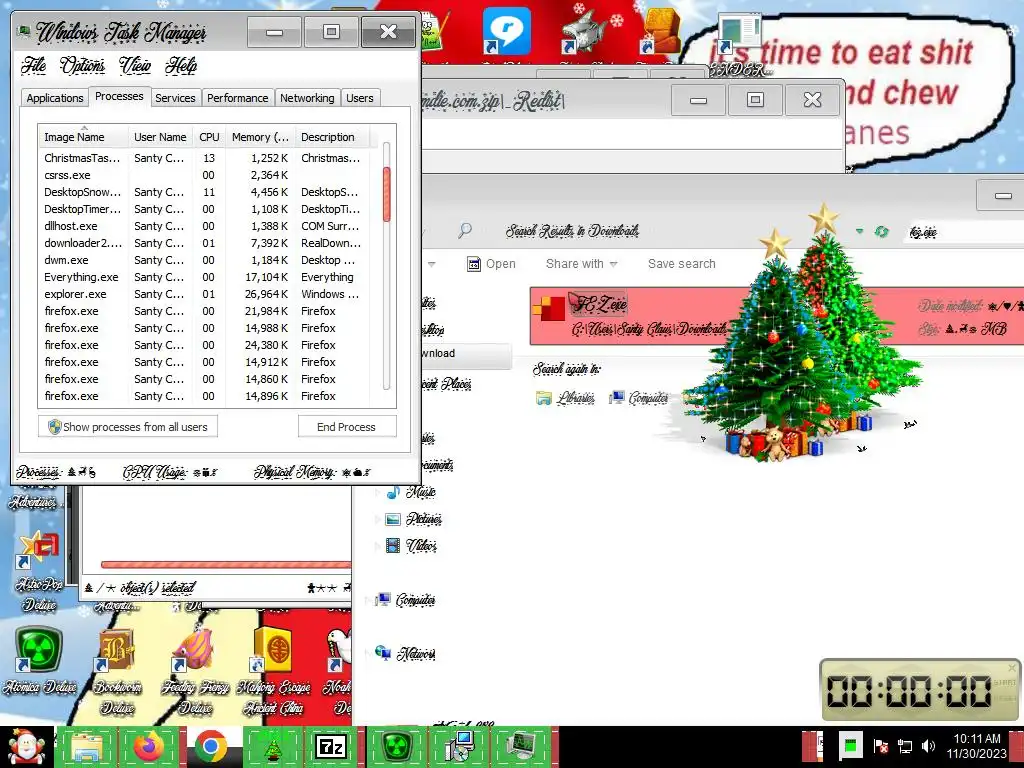Image resolution: width=1024 pixels, height=768 pixels.
Task: Open Videos in Explorer navigation pane
Action: tap(411, 545)
